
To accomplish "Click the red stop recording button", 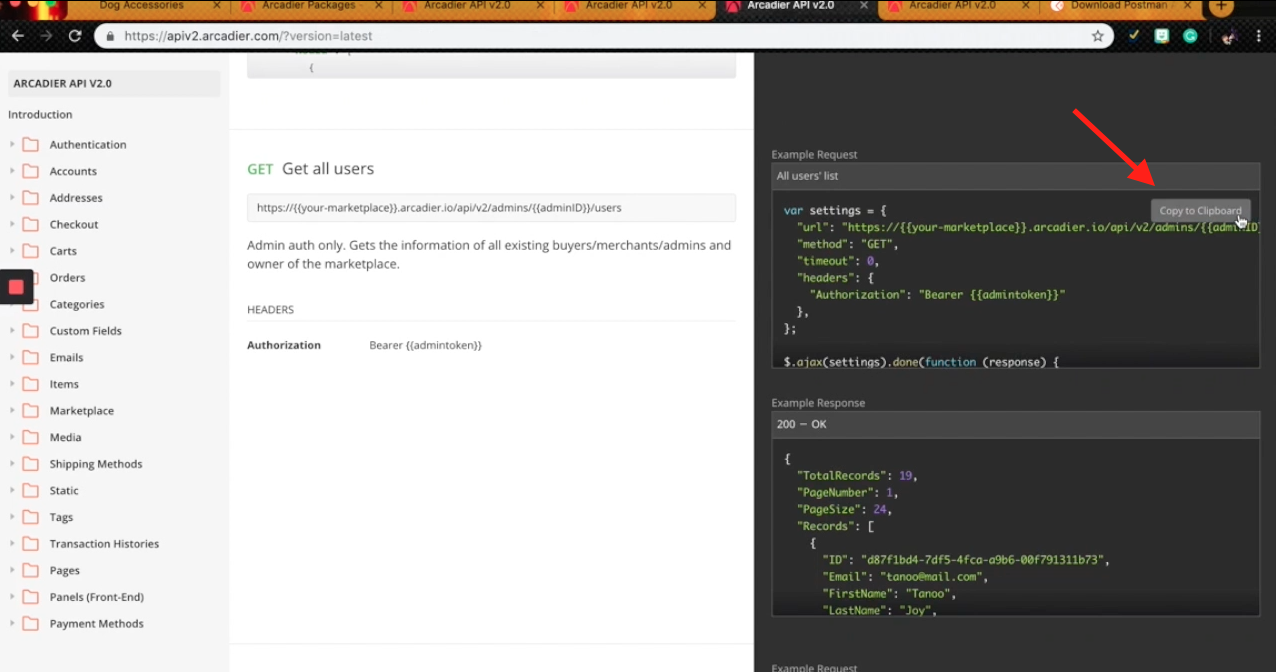I will click(16, 287).
